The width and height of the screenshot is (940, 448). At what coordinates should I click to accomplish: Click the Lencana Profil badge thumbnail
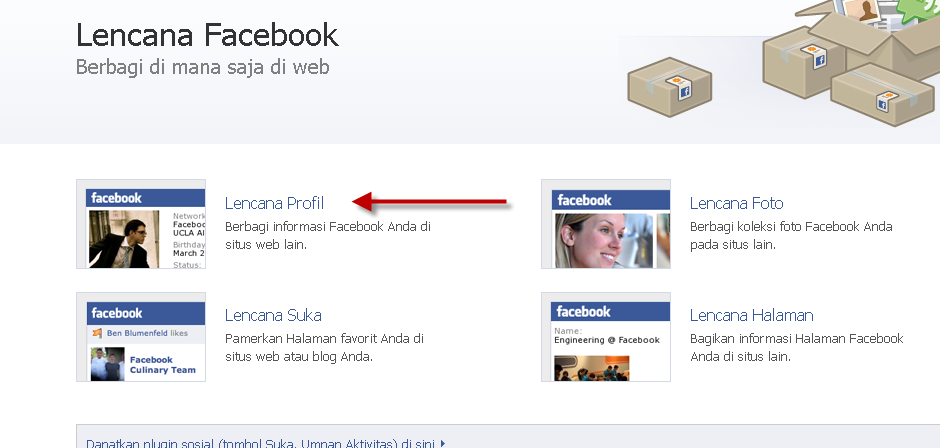(141, 224)
